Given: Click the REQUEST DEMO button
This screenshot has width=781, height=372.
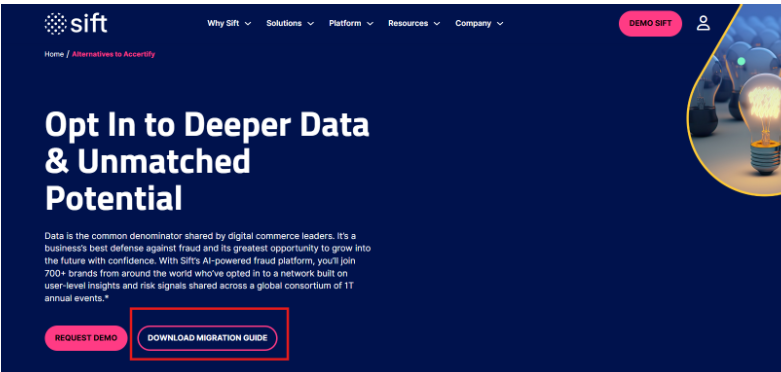Looking at the screenshot, I should click(x=86, y=338).
